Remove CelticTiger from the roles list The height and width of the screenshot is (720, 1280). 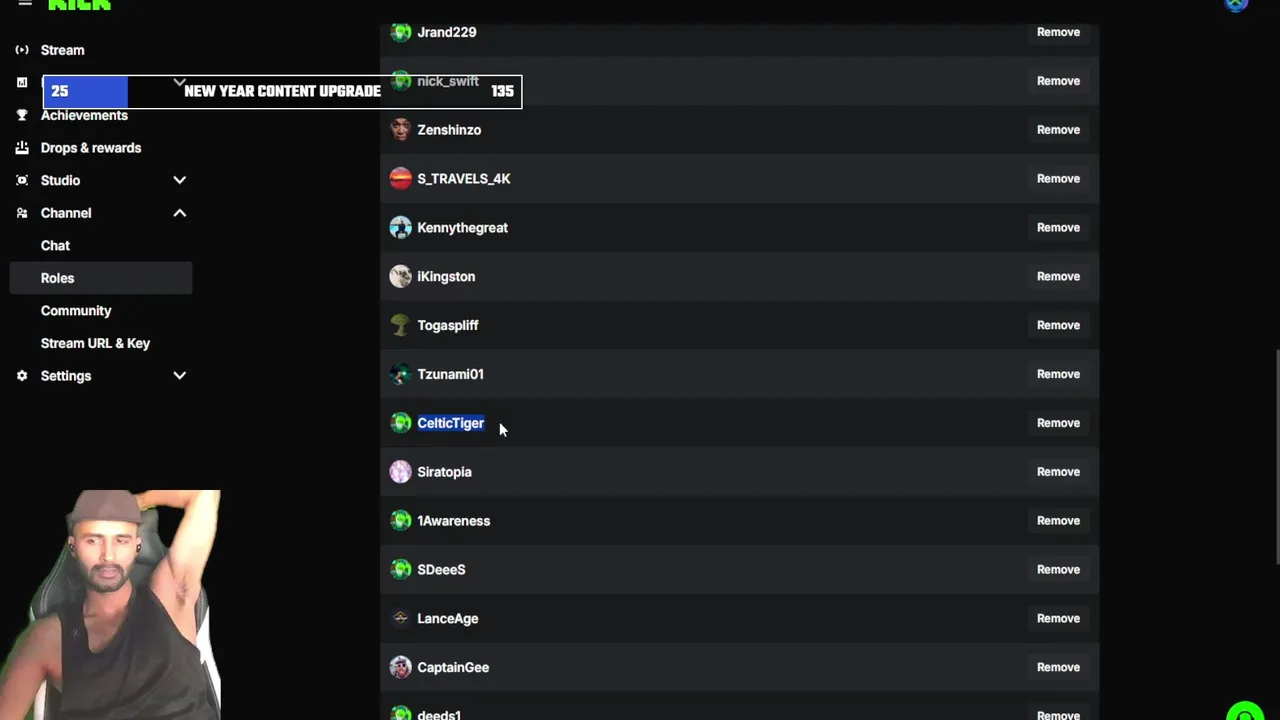point(1058,423)
